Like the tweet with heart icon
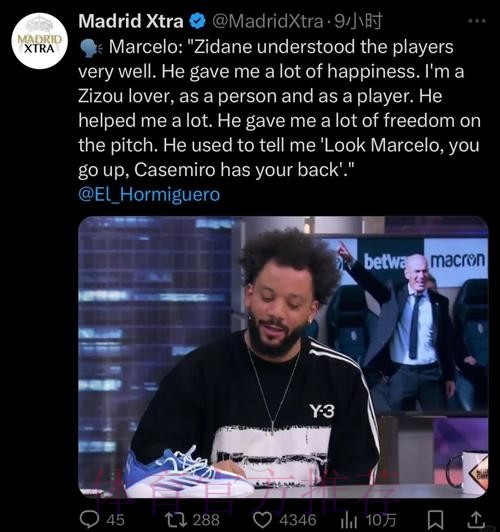Image resolution: width=500 pixels, height=532 pixels. [x=263, y=519]
